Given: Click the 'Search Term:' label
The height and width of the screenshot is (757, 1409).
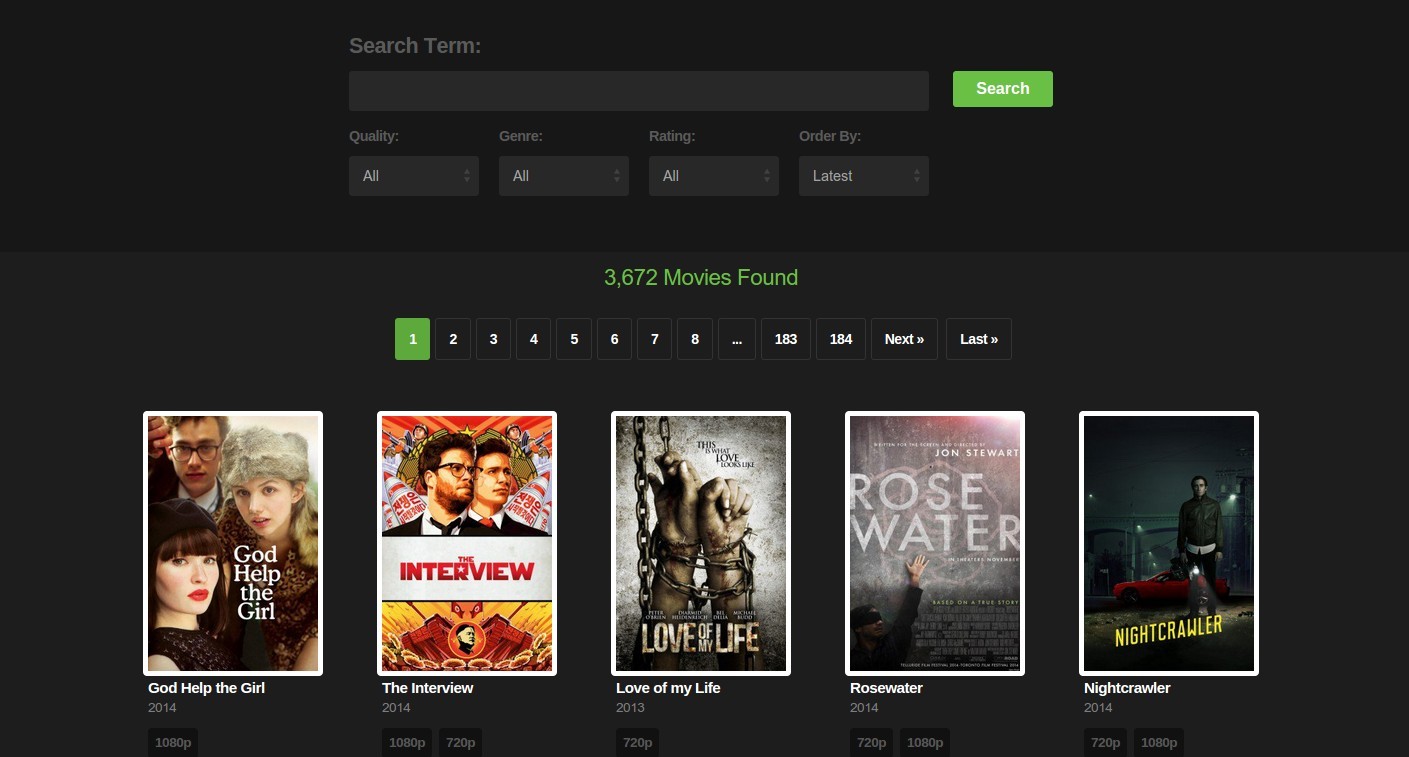Looking at the screenshot, I should [415, 46].
